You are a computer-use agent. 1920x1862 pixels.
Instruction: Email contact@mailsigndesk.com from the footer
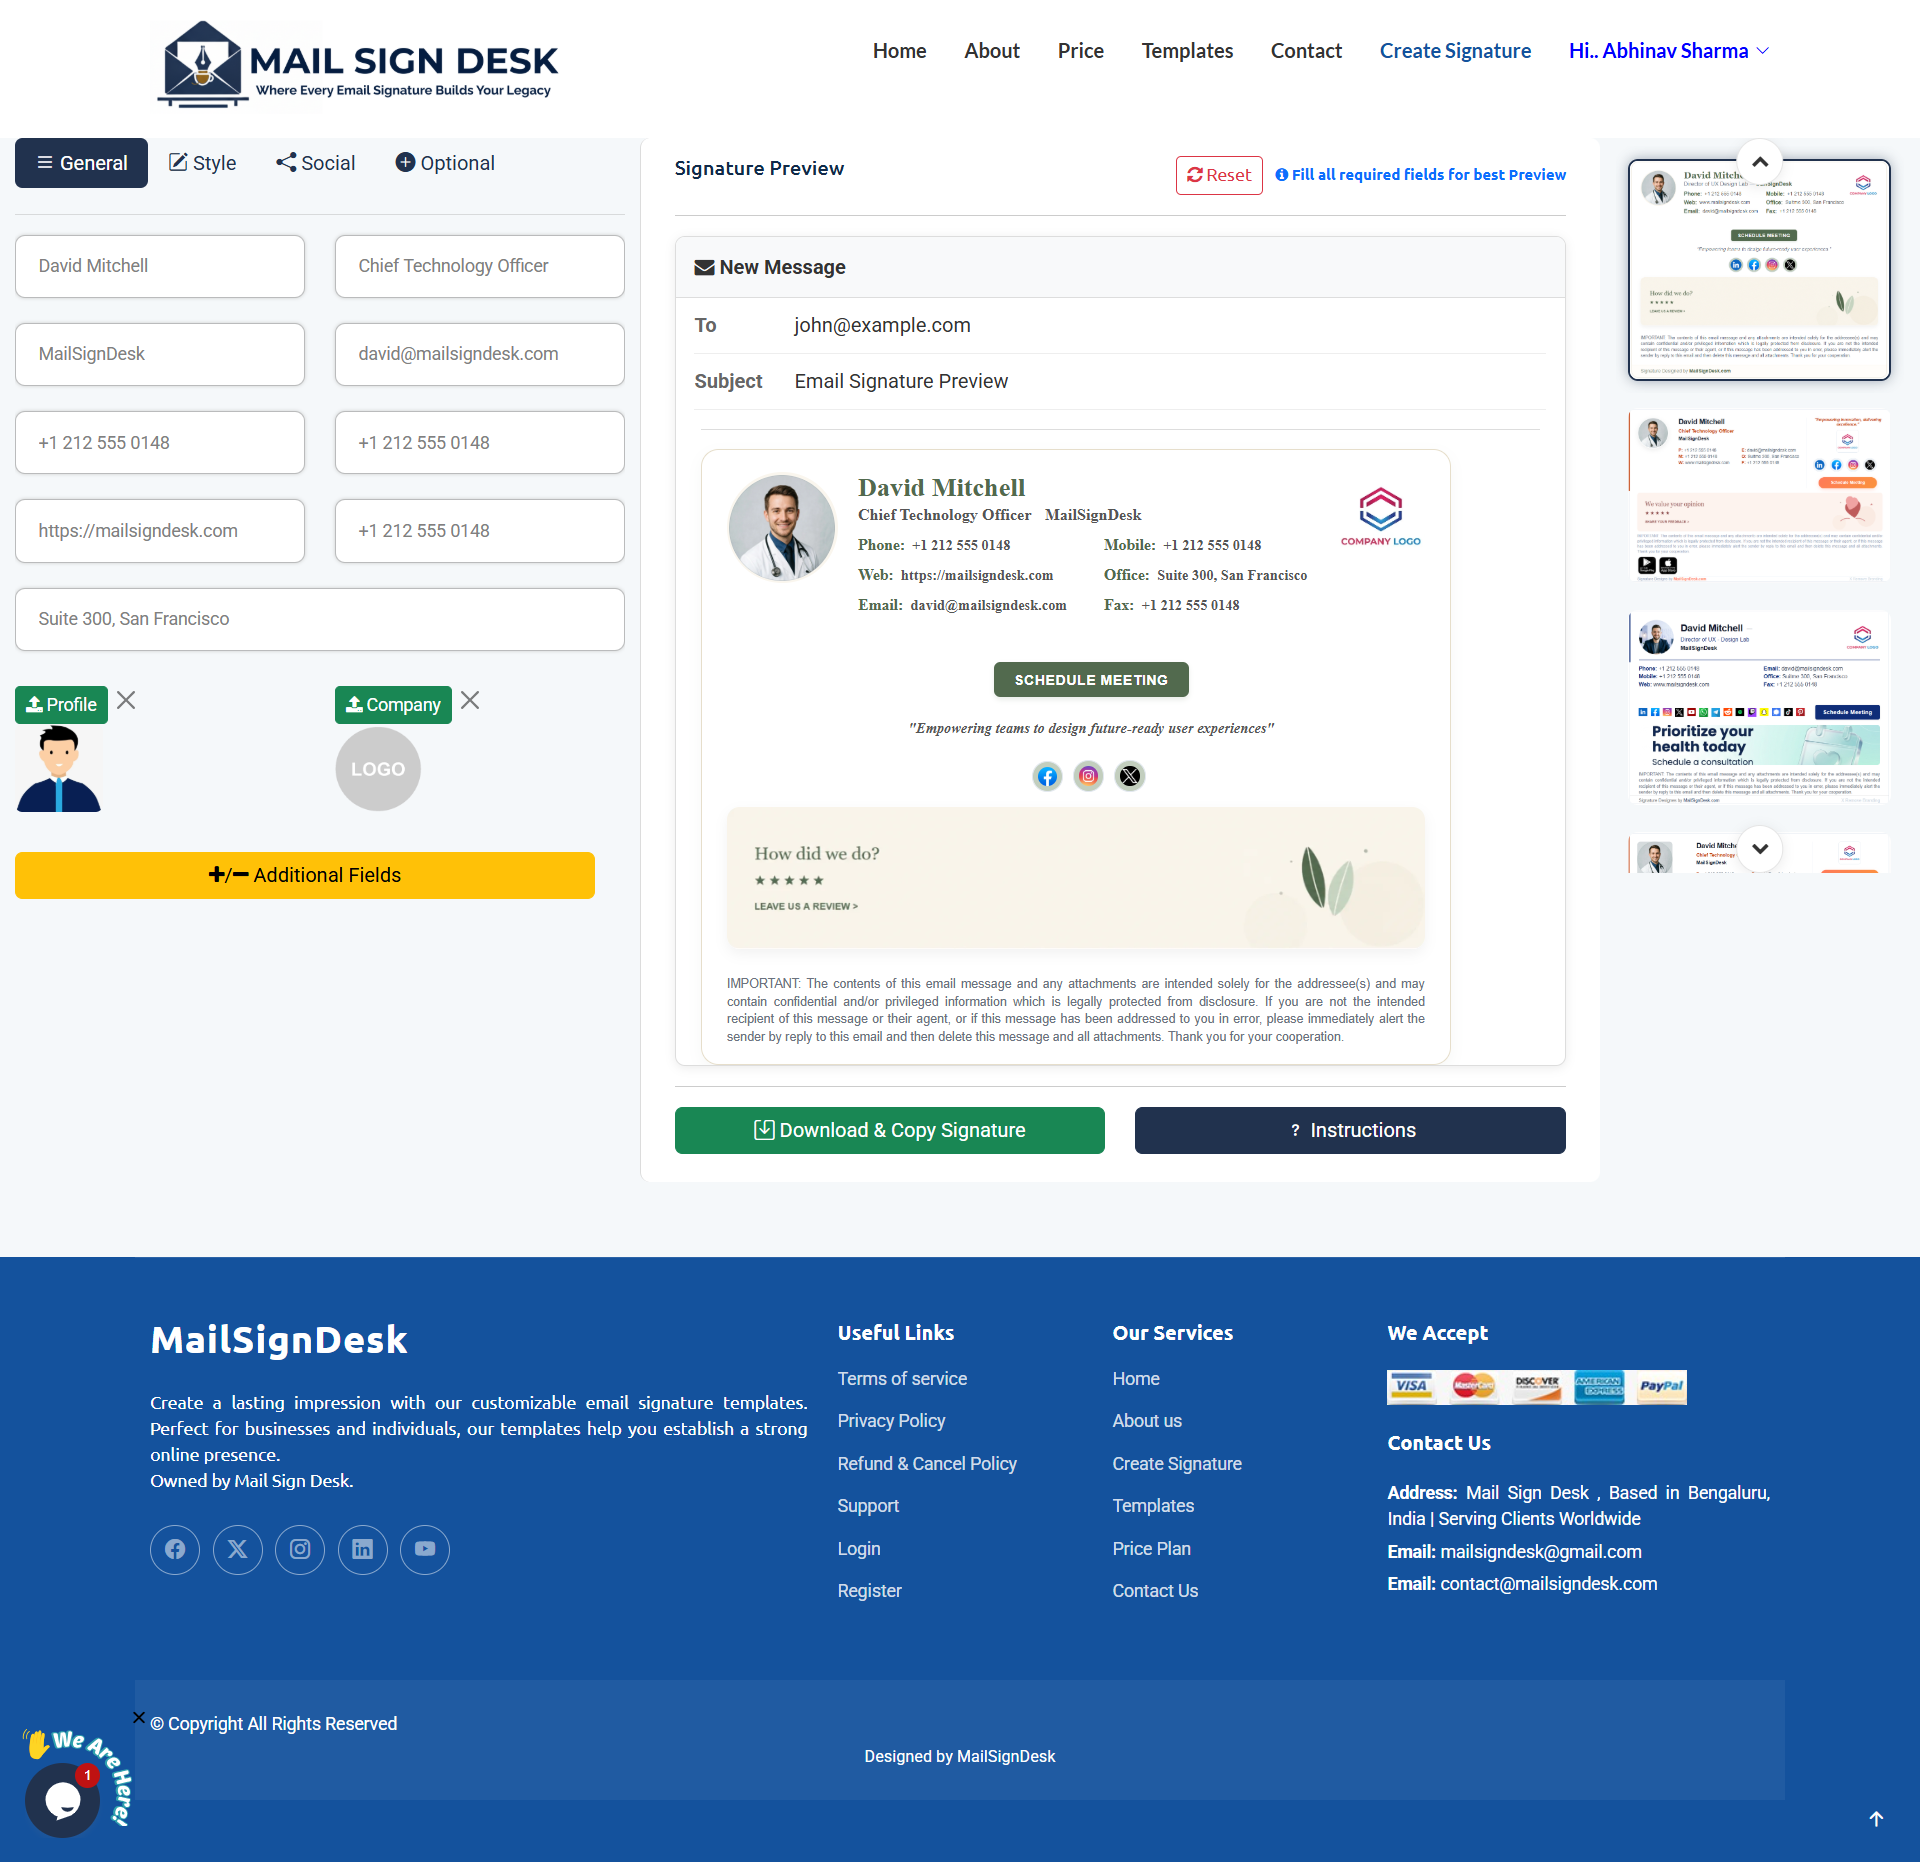tap(1548, 1584)
